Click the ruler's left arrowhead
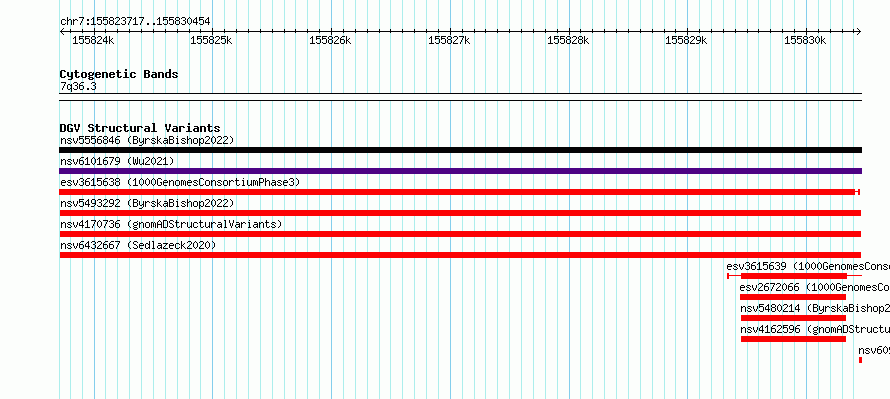Viewport: 890px width, 399px height. coord(62,32)
